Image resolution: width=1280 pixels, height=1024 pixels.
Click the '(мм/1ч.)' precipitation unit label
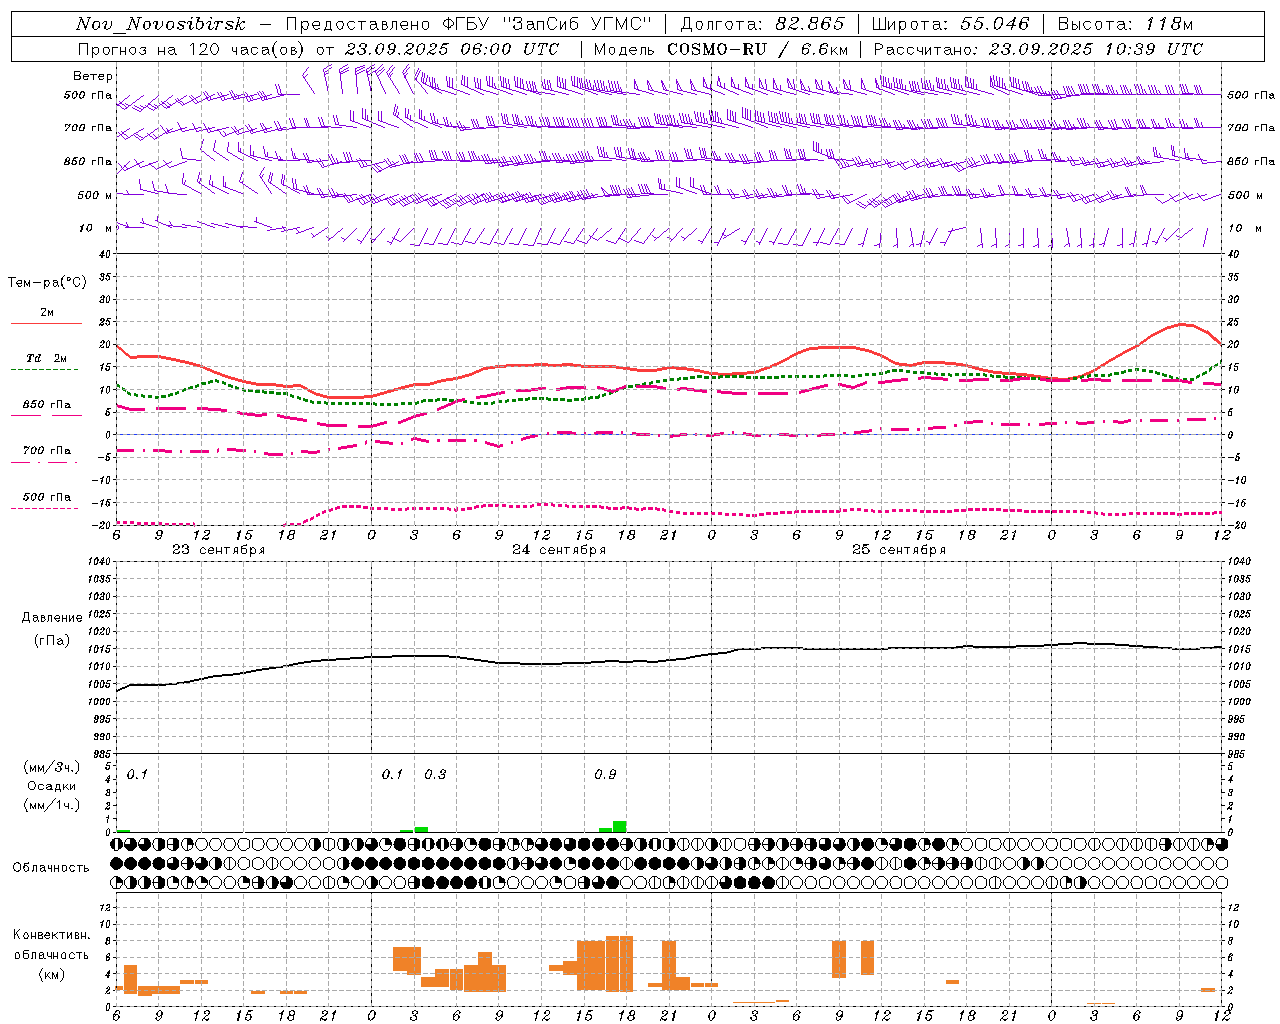pyautogui.click(x=52, y=805)
